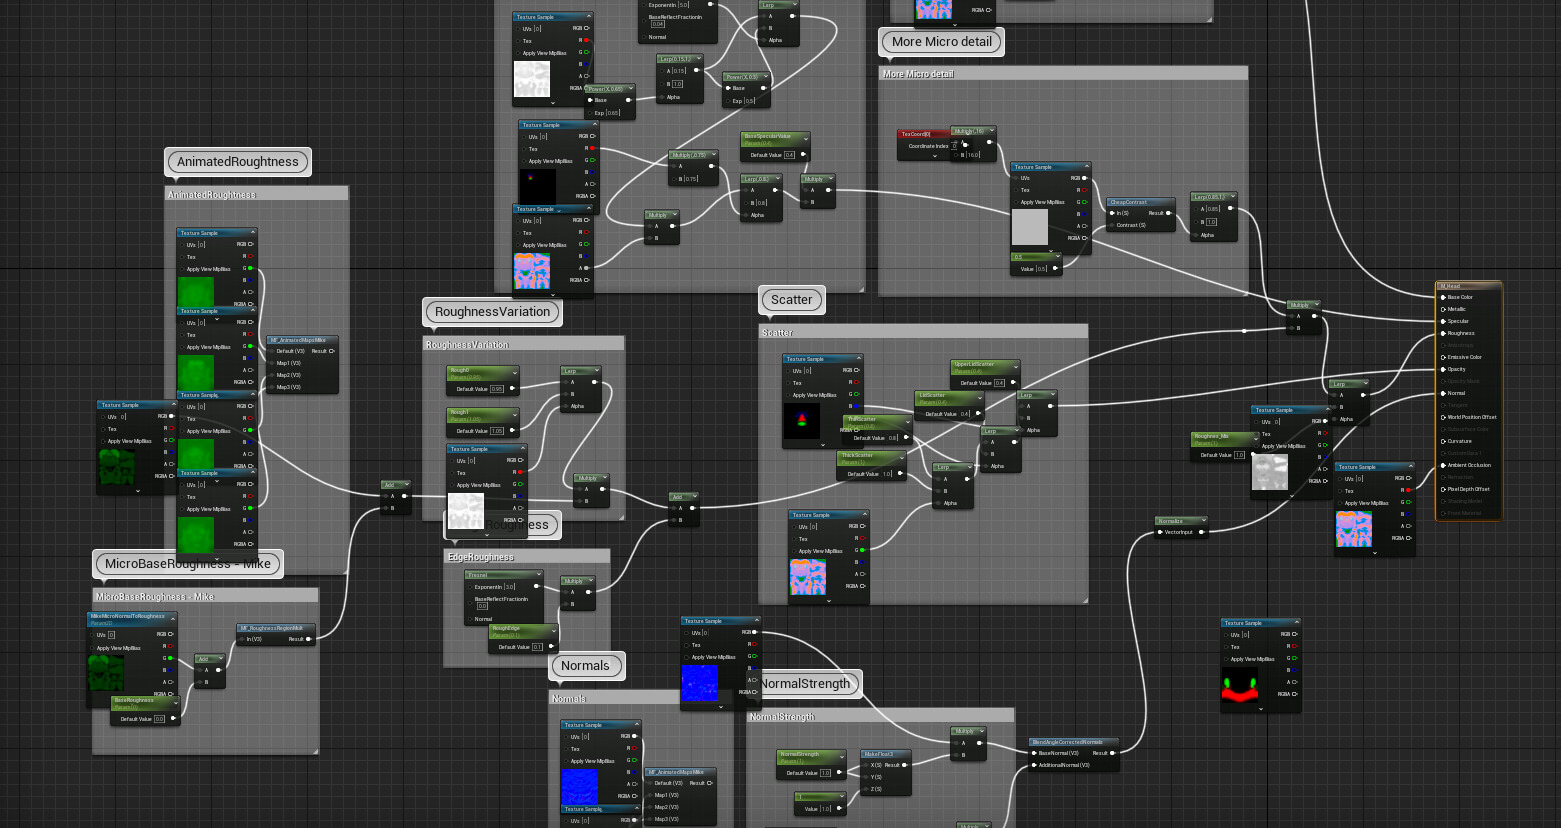
Task: Select the RoughnessVariation comment bubble
Action: point(492,312)
